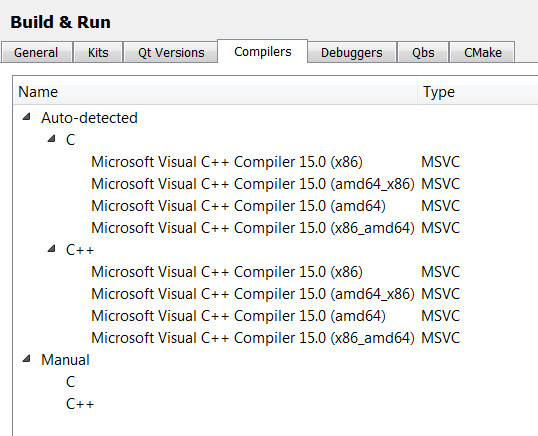Switch to the Debuggers tab
This screenshot has width=538, height=436.
point(352,52)
